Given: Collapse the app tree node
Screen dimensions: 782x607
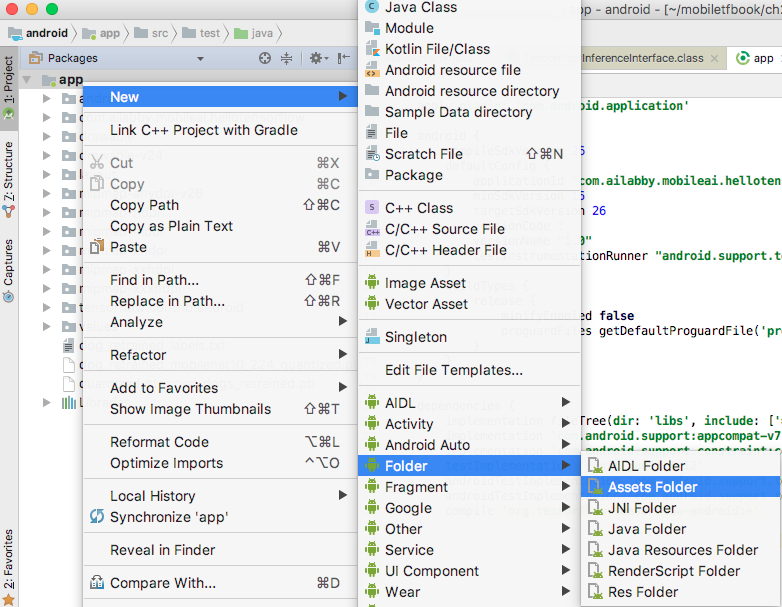Looking at the screenshot, I should (x=27, y=80).
